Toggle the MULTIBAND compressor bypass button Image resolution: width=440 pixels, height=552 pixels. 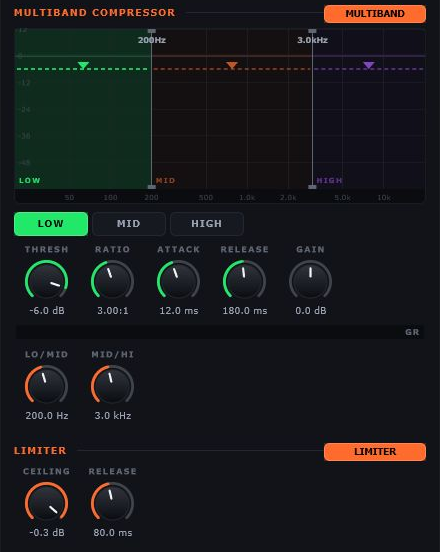pos(375,14)
